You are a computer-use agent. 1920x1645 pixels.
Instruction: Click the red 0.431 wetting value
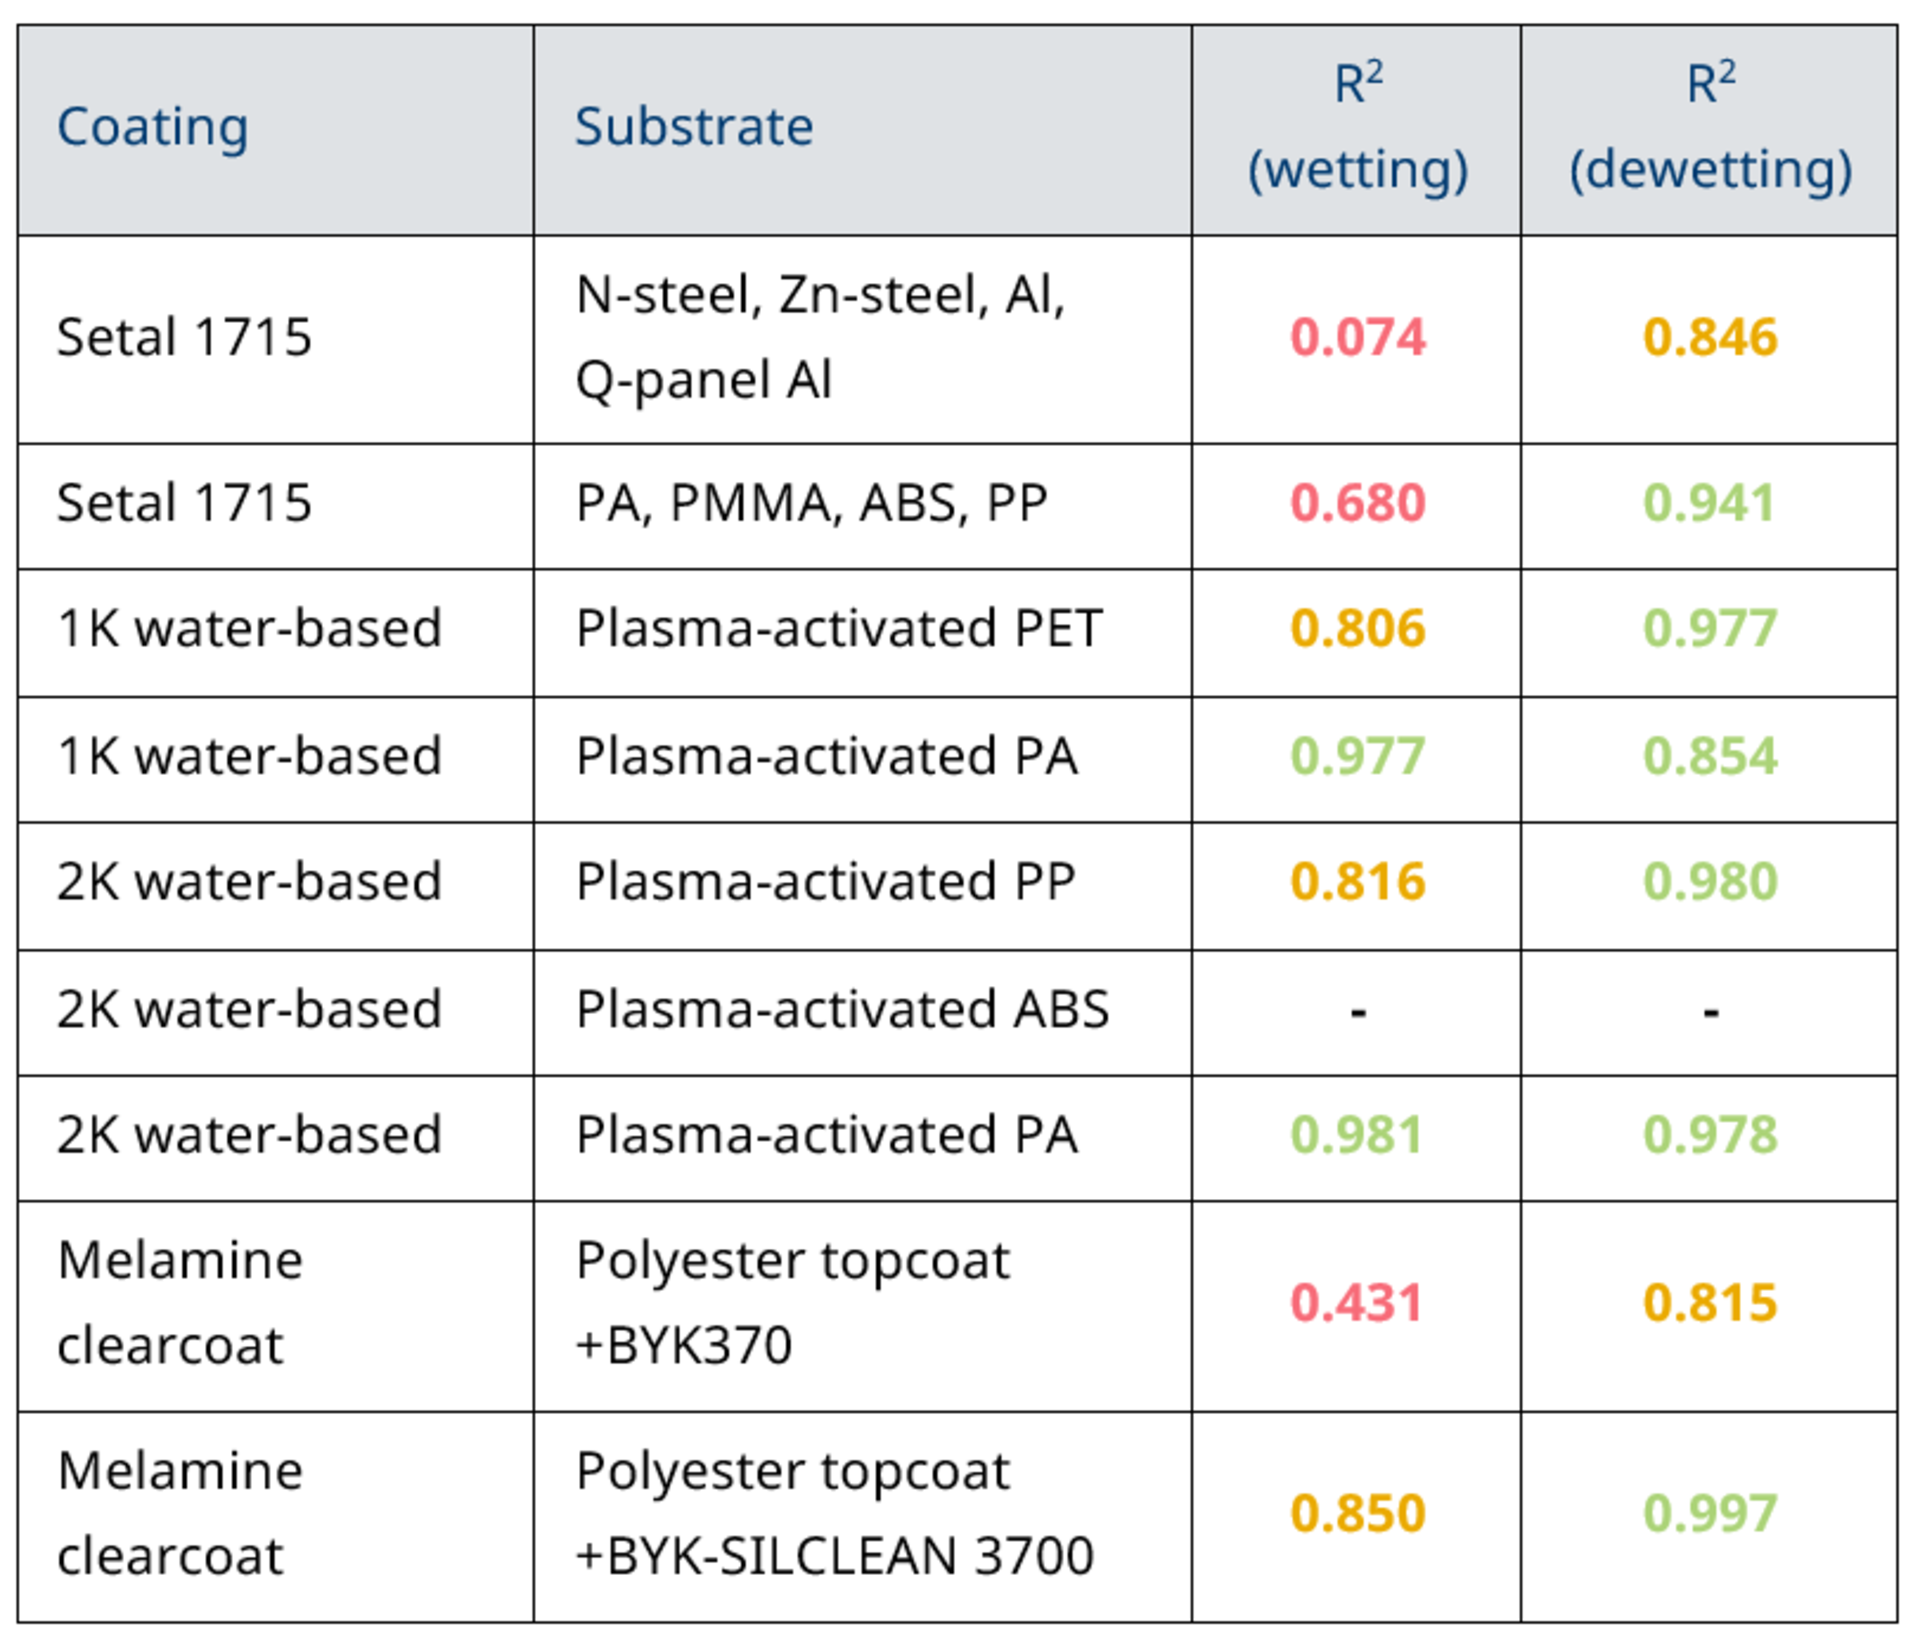point(1357,1303)
